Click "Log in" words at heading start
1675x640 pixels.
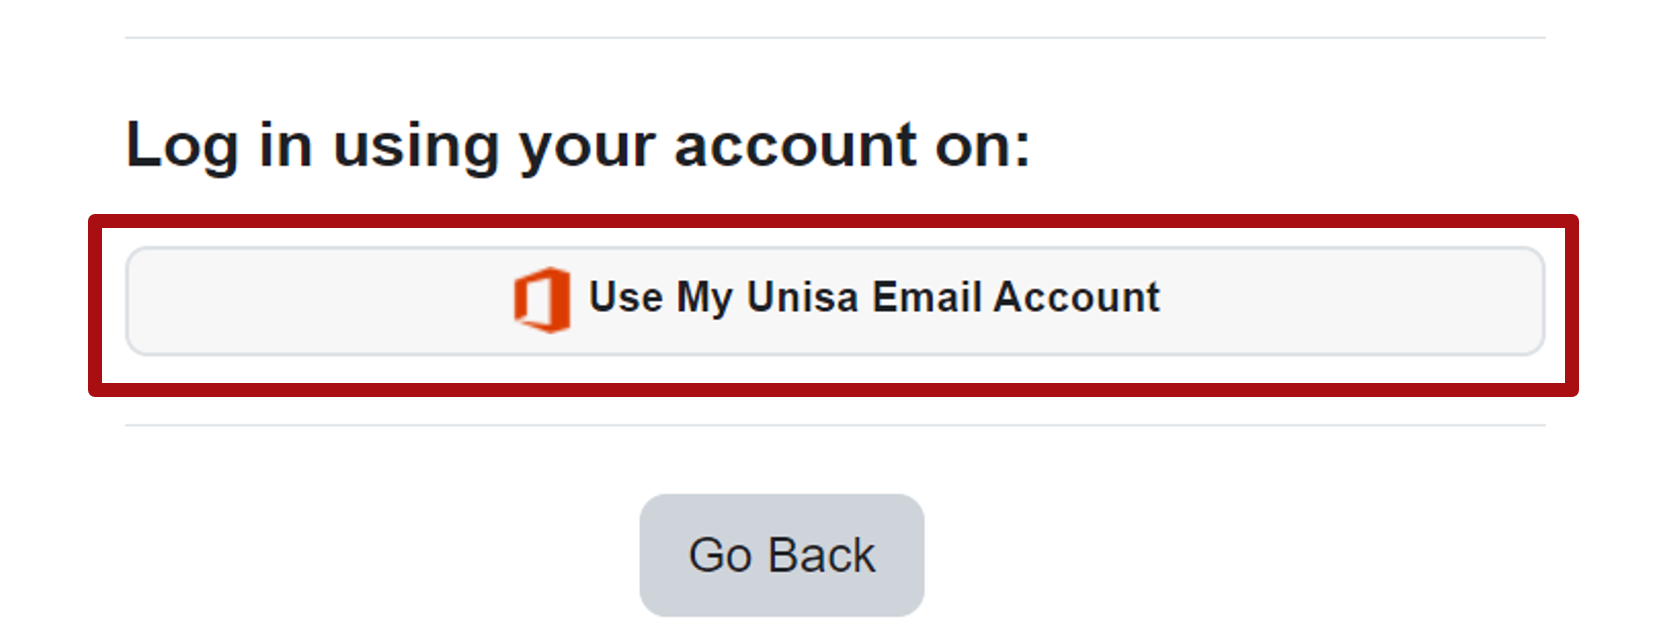219,147
